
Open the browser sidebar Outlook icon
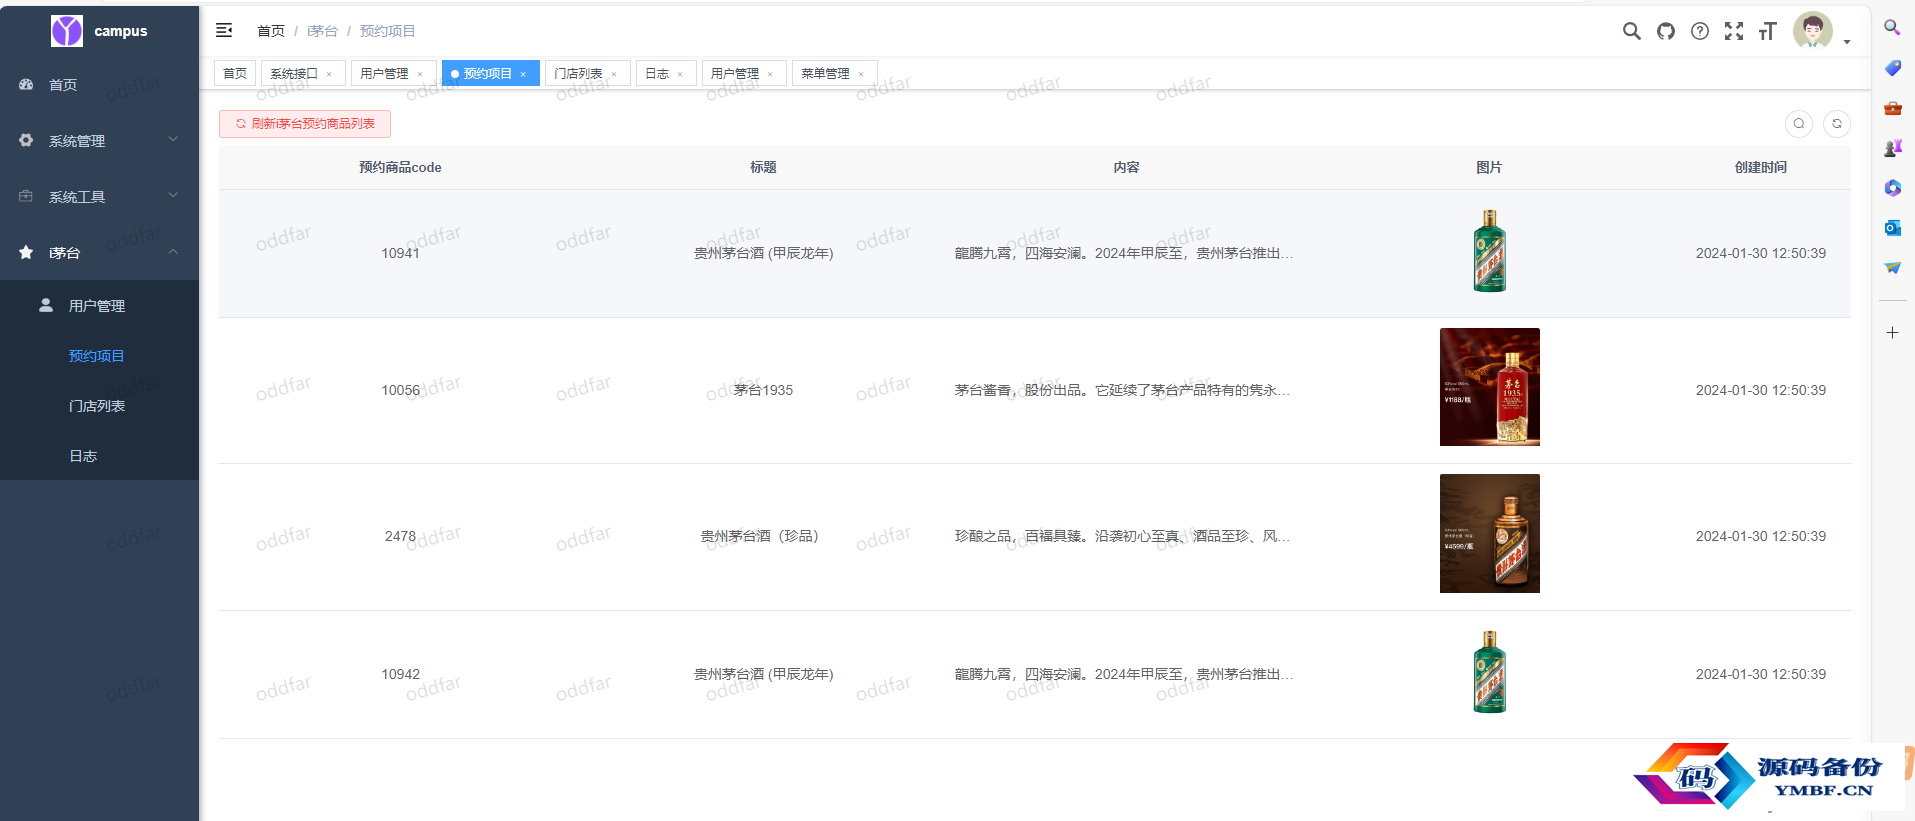[x=1892, y=228]
